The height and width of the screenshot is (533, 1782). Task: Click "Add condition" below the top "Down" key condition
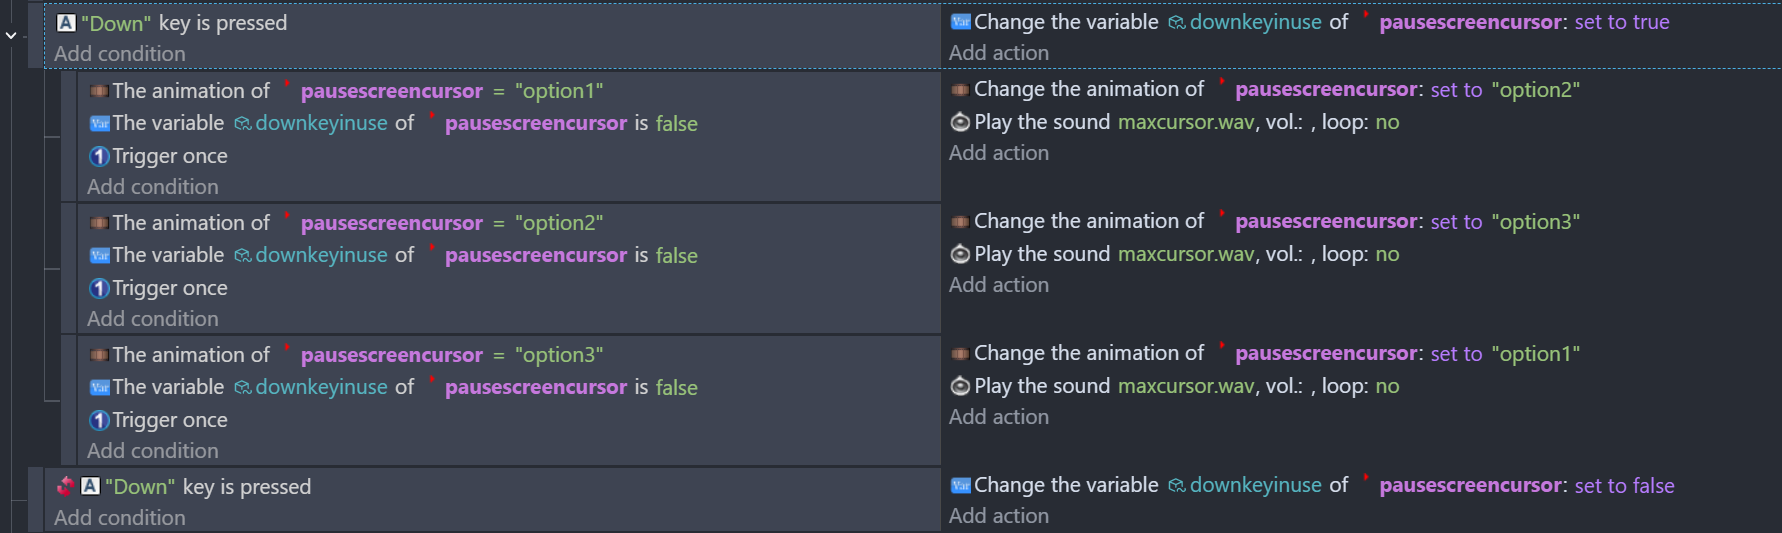pos(120,54)
